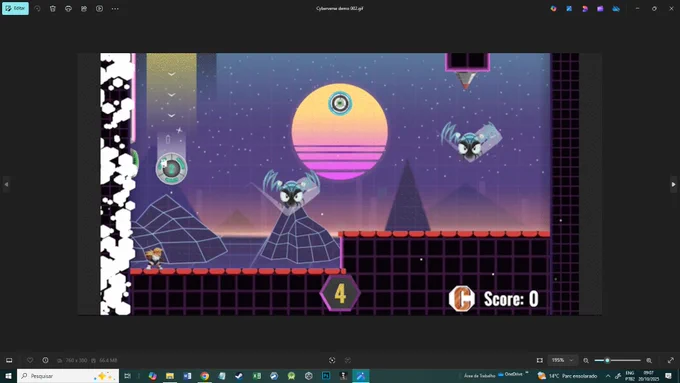
Task: Click the ENG PTB2 language indicator
Action: click(630, 376)
